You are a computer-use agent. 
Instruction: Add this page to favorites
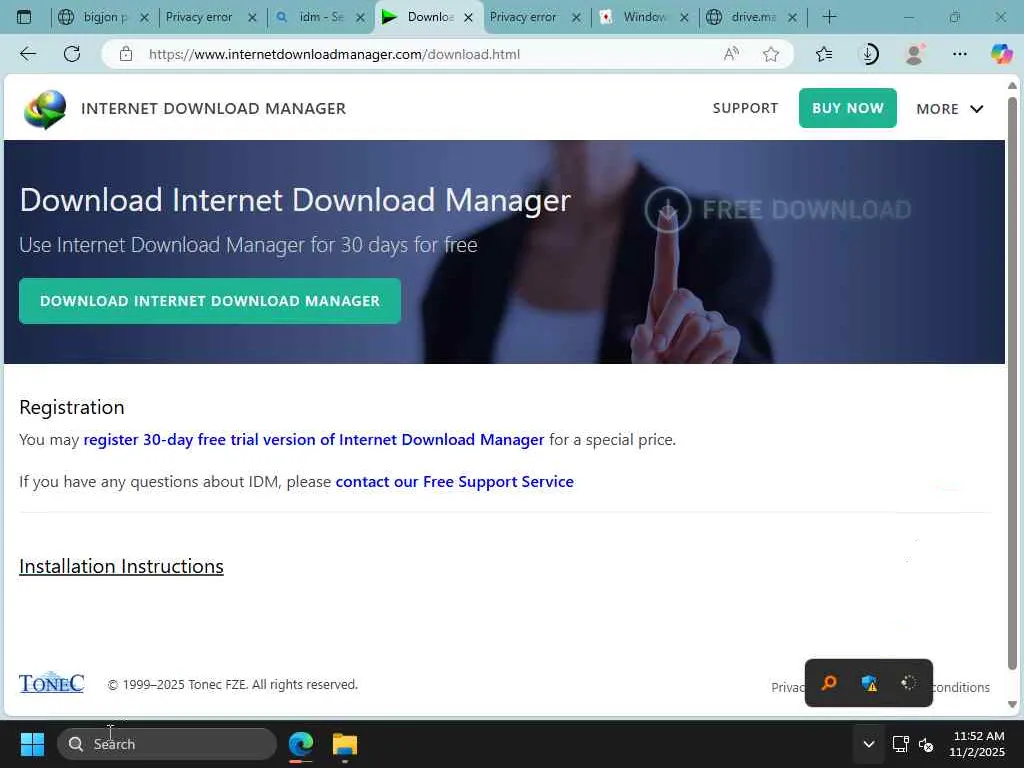pos(771,54)
